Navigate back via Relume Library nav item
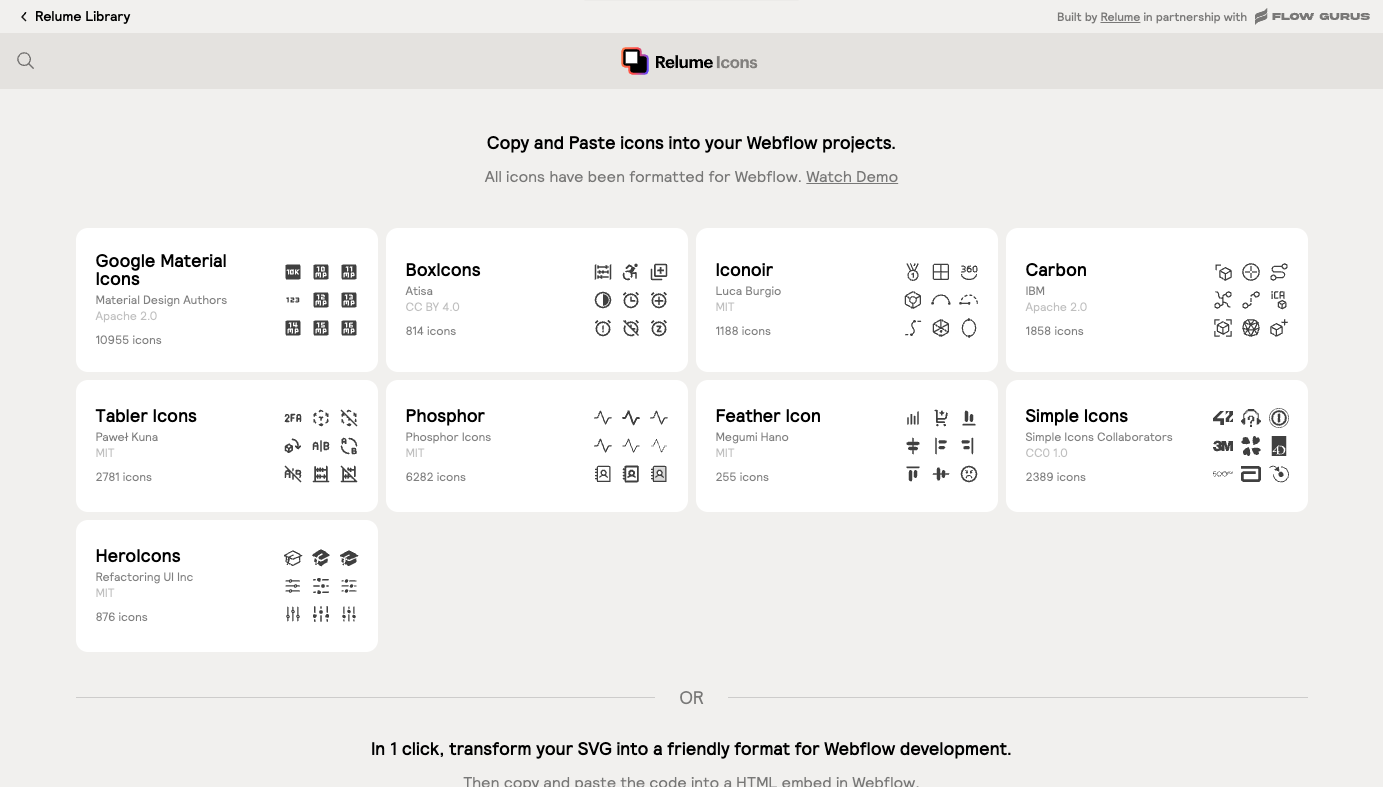Viewport: 1383px width, 787px height. point(75,16)
